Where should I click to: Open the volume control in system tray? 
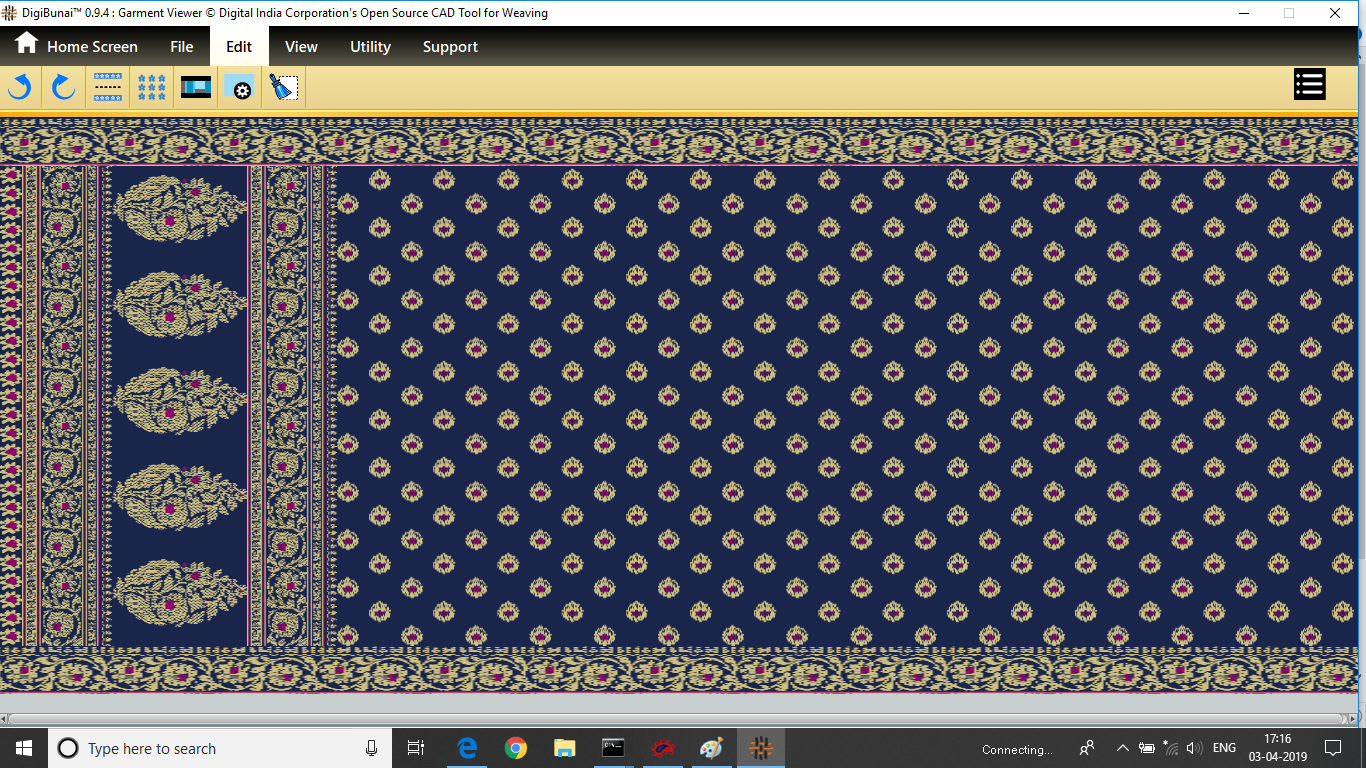tap(1194, 748)
